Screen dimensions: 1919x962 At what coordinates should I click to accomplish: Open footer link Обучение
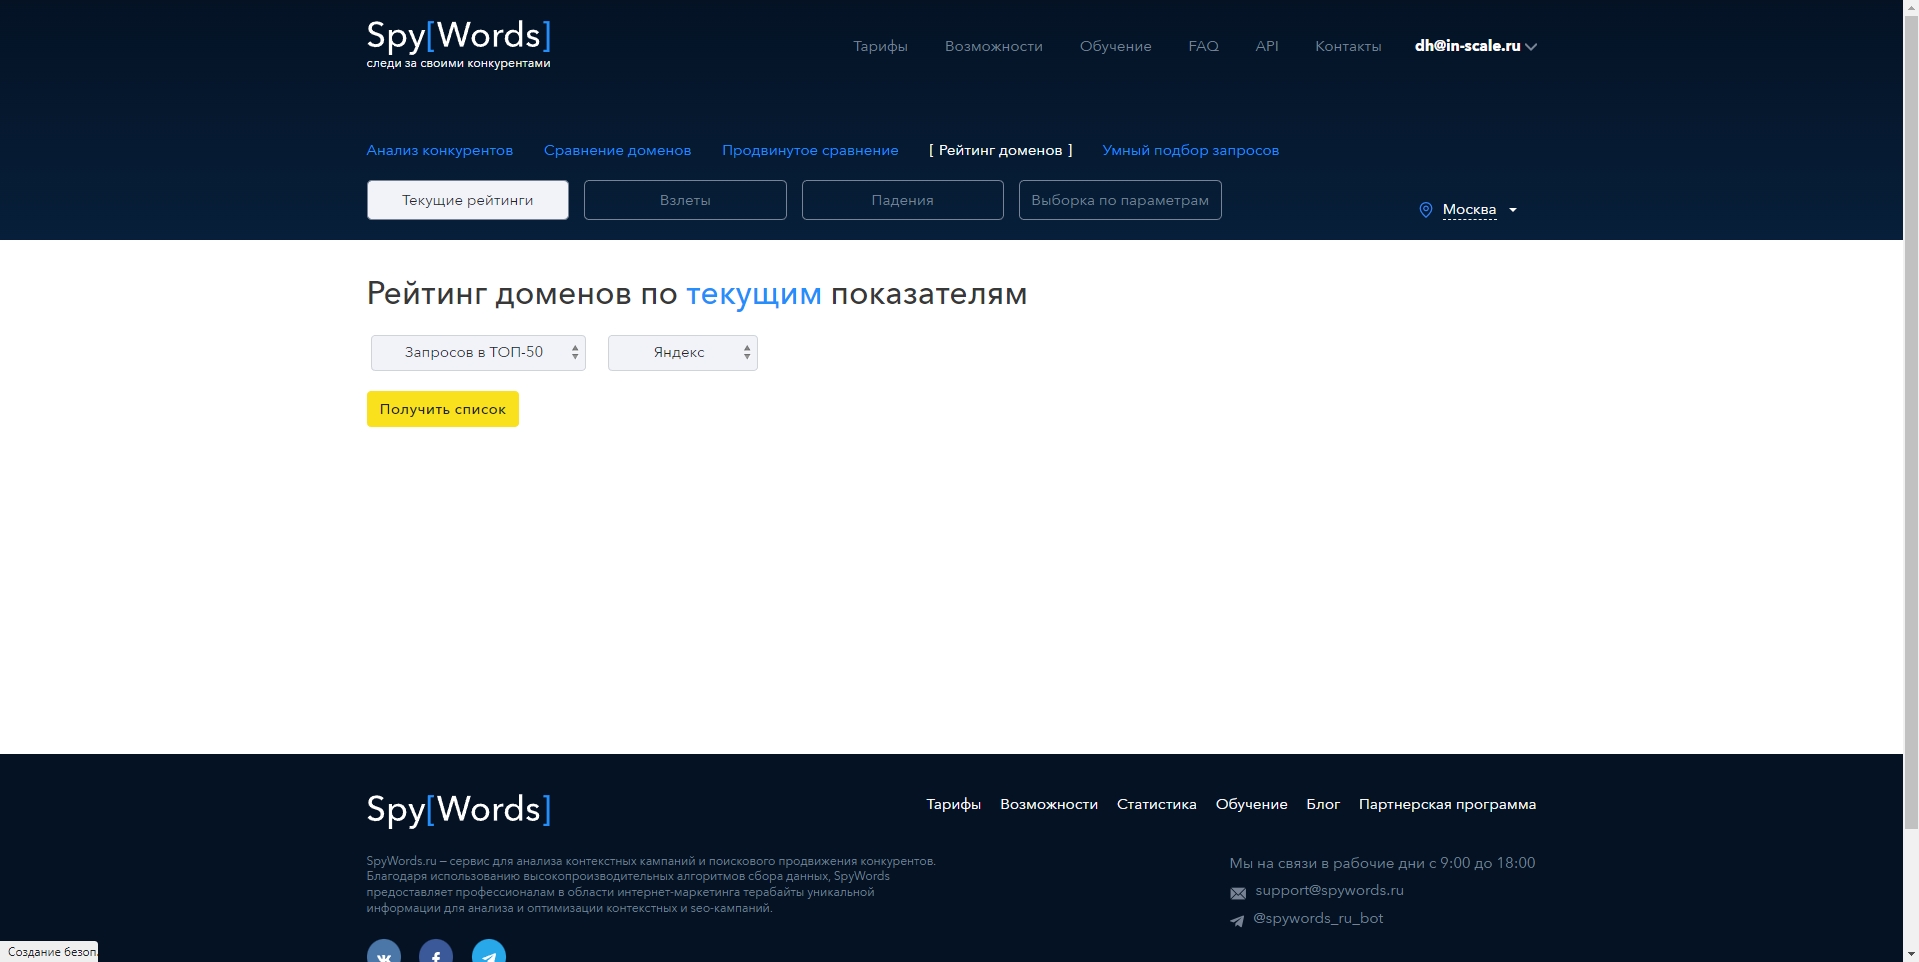(1251, 804)
